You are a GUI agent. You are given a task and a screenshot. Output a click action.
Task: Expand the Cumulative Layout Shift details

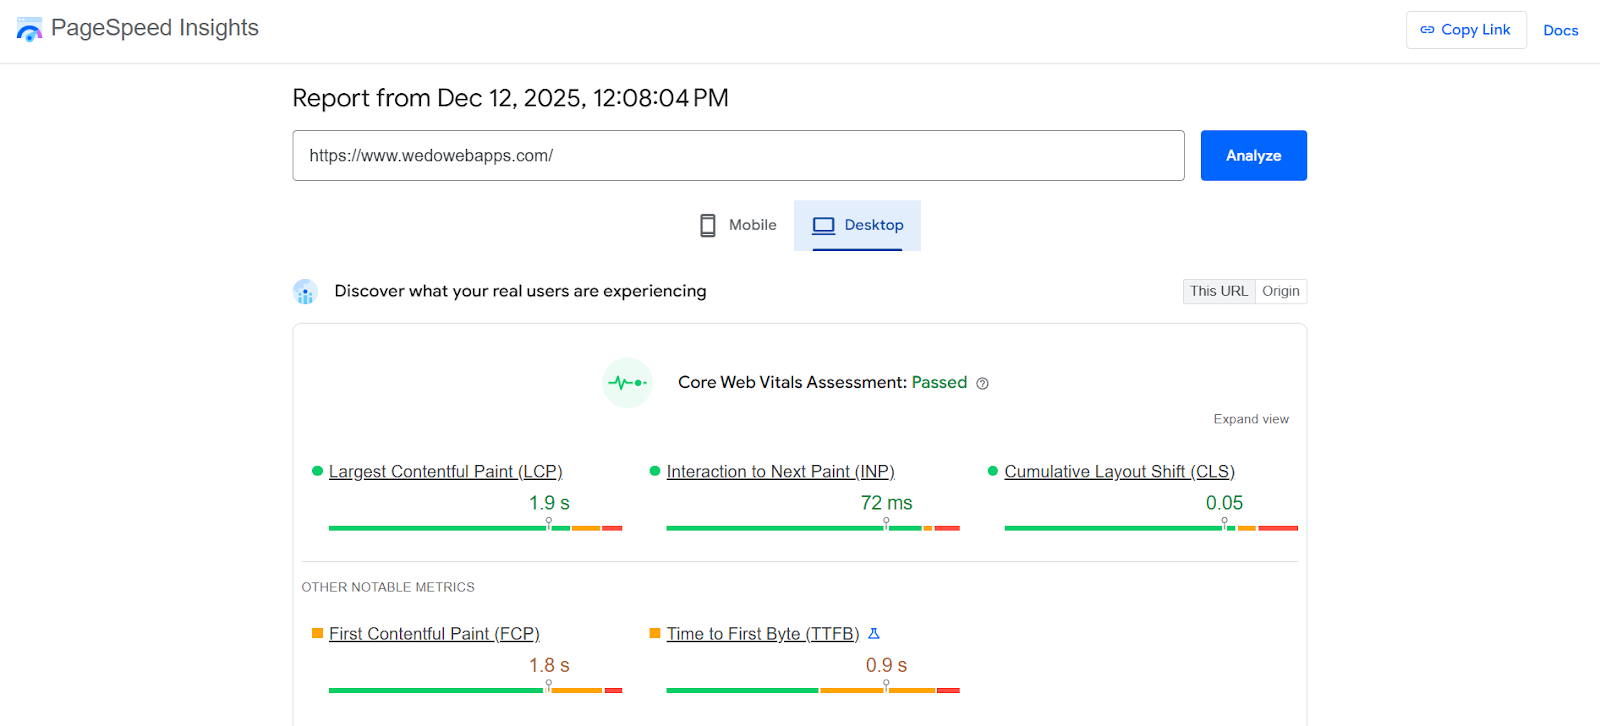pos(1119,470)
